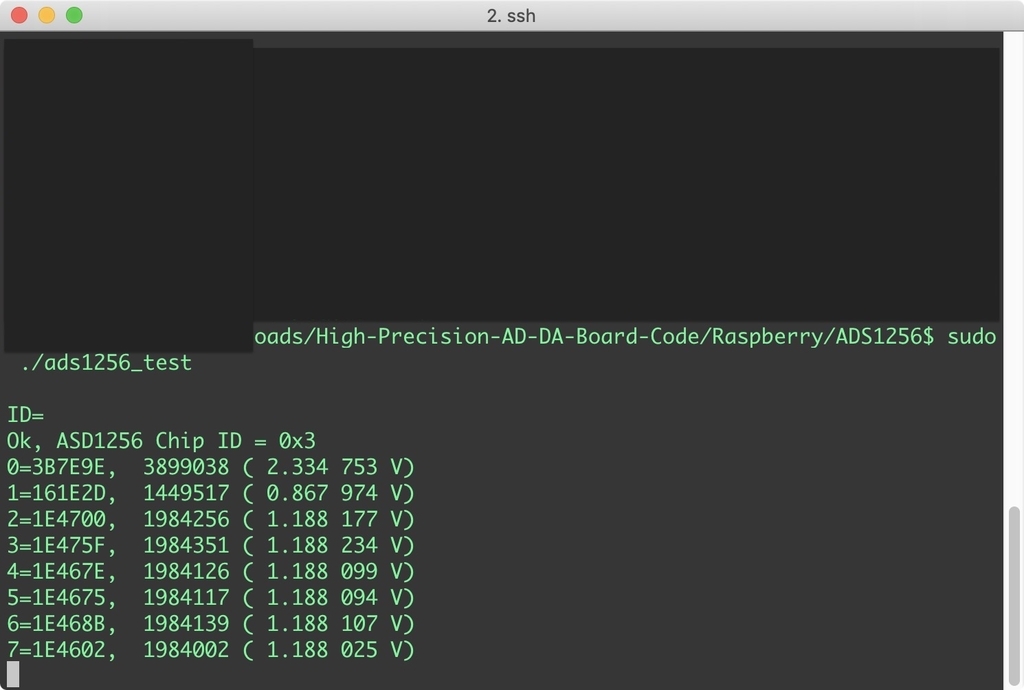
Task: Click the voltage '0.867 974 V'
Action: tap(335, 493)
